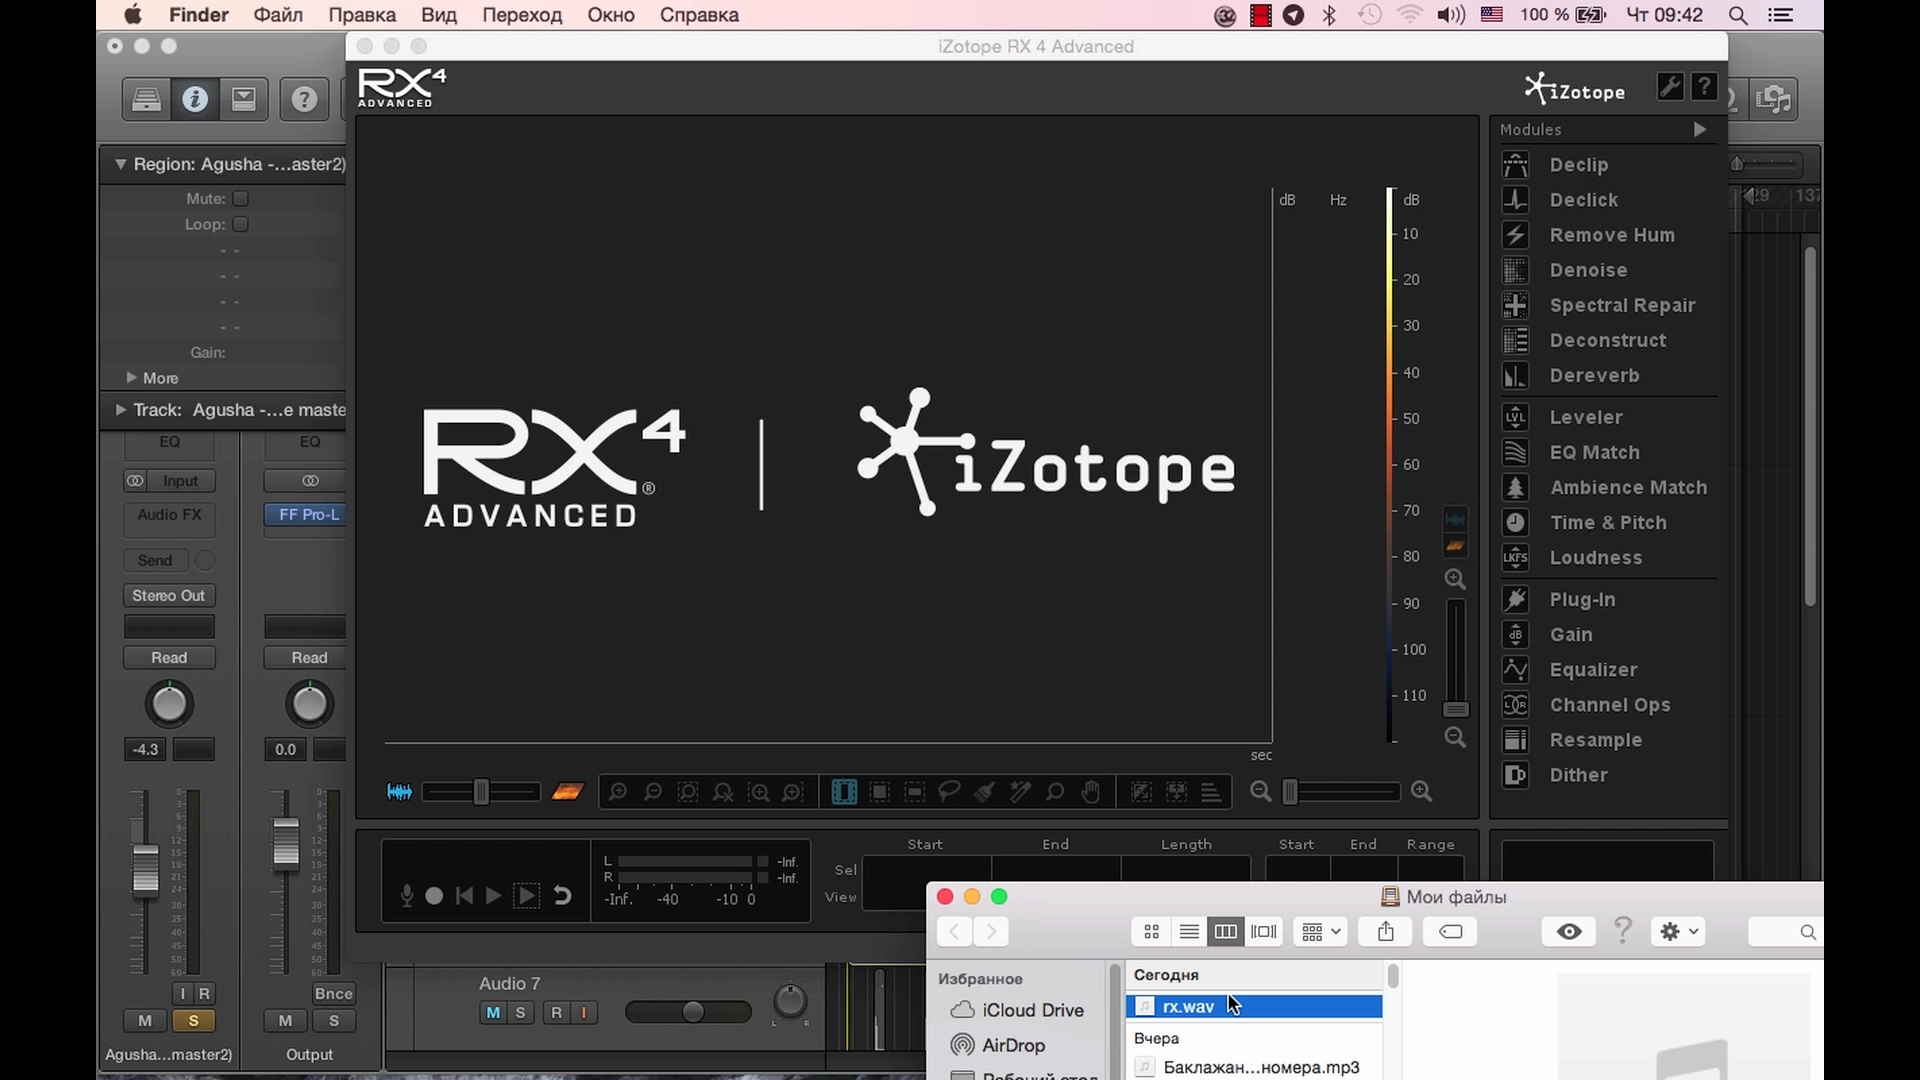Viewport: 1920px width, 1080px height.
Task: Expand the More section in Region inspector
Action: coord(131,377)
